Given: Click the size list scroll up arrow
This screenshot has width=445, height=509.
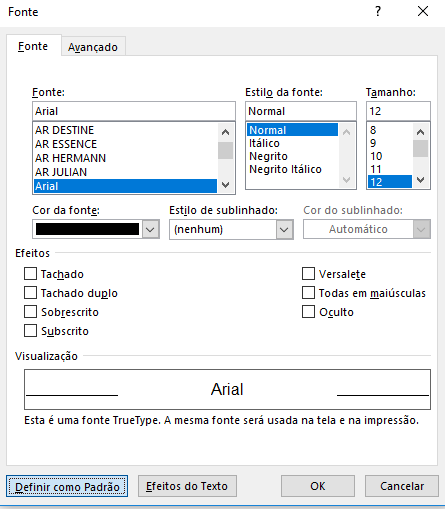Looking at the screenshot, I should [x=421, y=132].
